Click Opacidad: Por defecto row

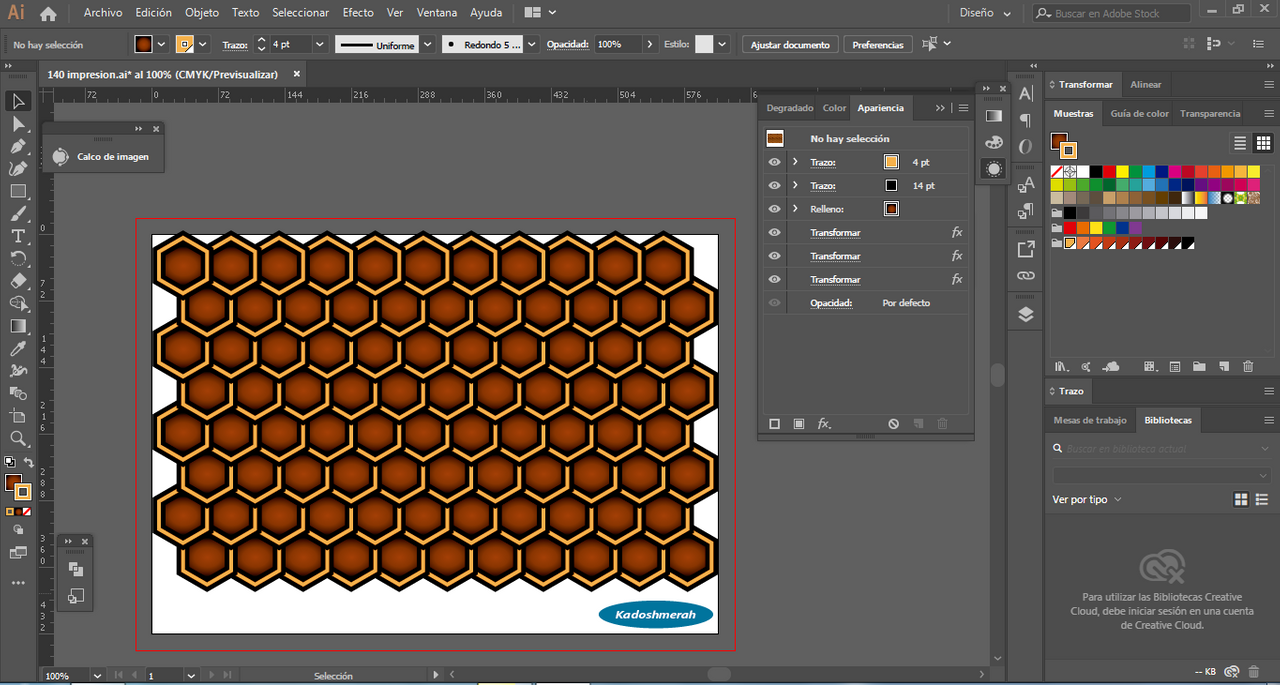click(x=867, y=303)
